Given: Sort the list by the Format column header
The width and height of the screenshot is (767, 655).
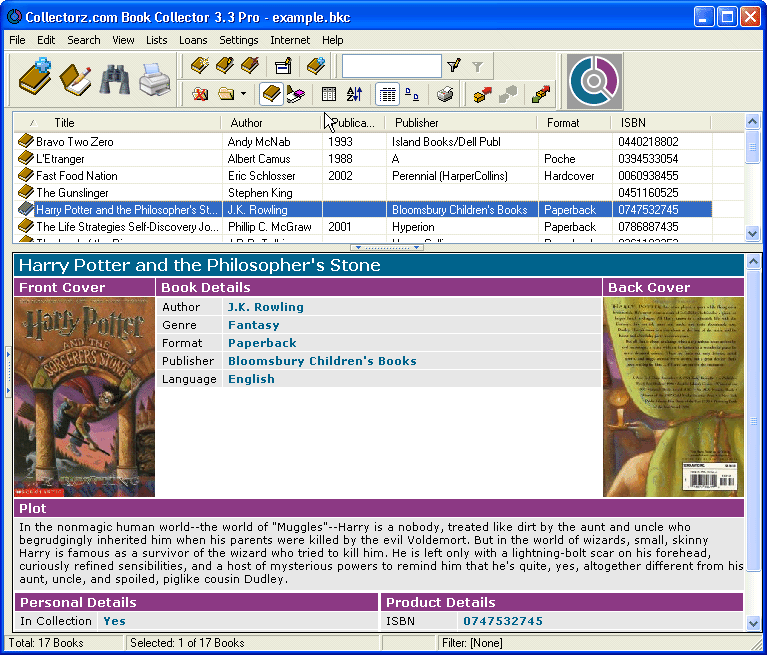Looking at the screenshot, I should tap(574, 123).
